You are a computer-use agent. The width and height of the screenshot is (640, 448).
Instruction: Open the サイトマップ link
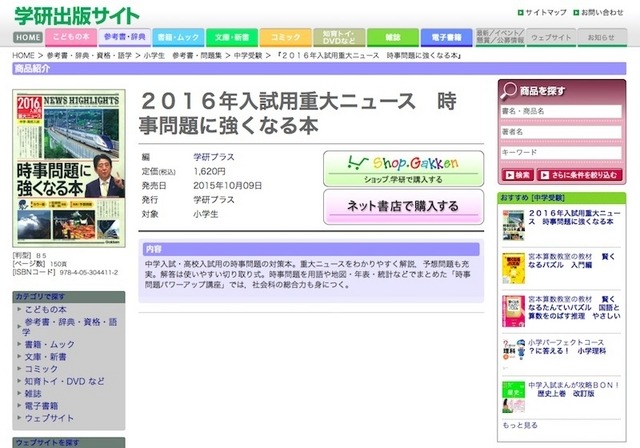[542, 13]
